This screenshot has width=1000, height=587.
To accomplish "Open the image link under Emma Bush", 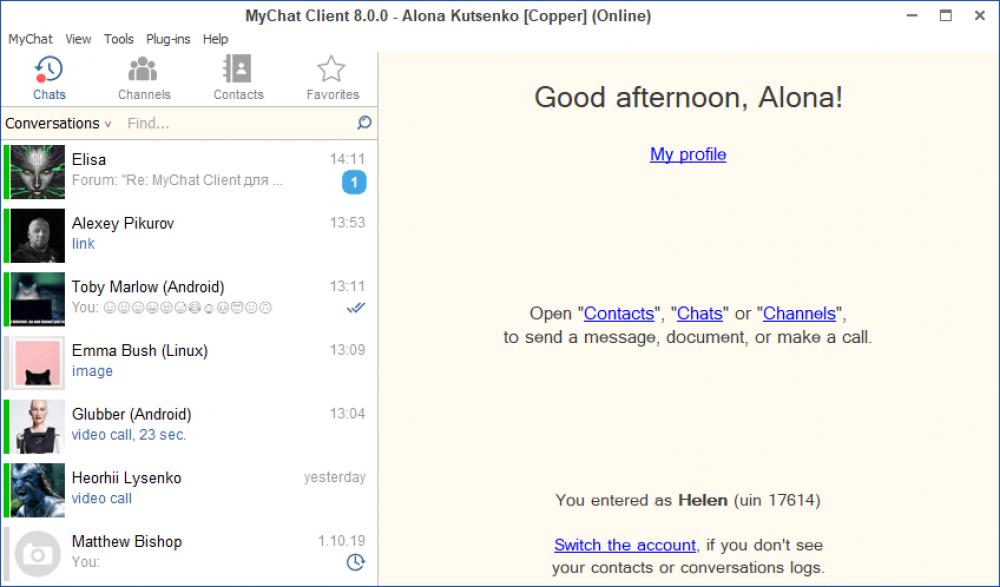I will tap(93, 371).
